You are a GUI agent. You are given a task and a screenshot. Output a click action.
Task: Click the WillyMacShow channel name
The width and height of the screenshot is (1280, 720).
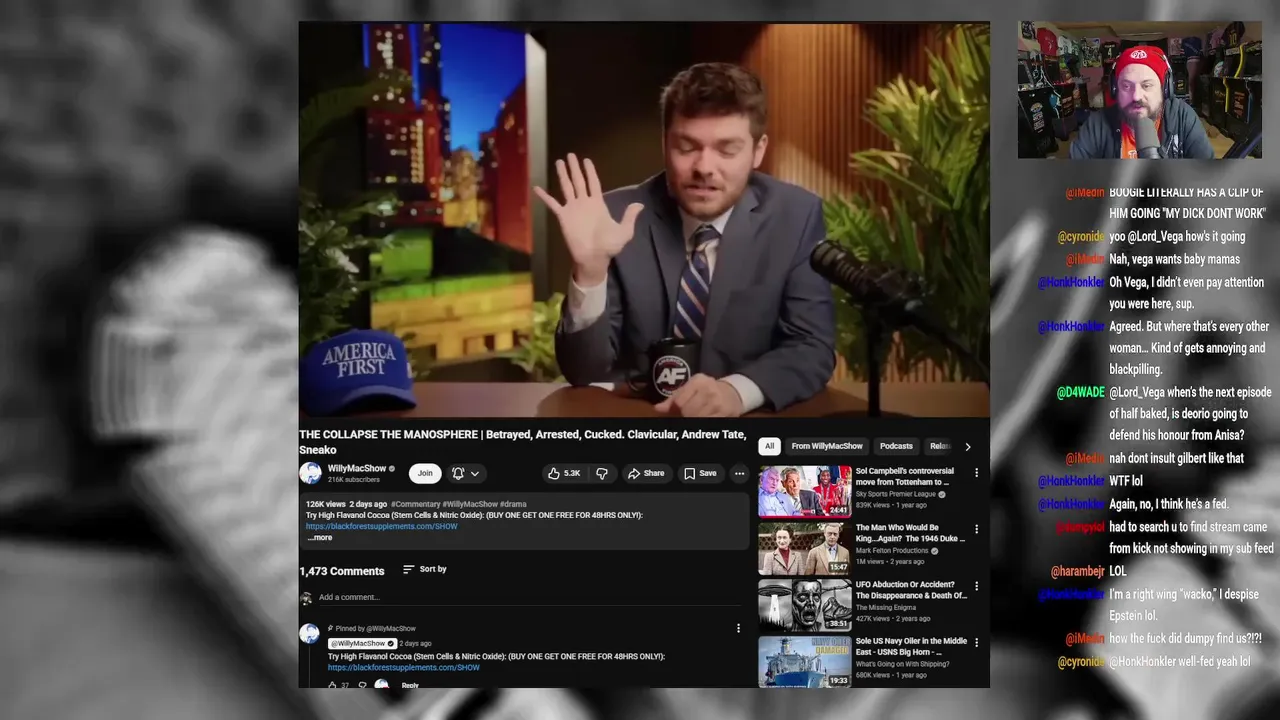coord(357,468)
